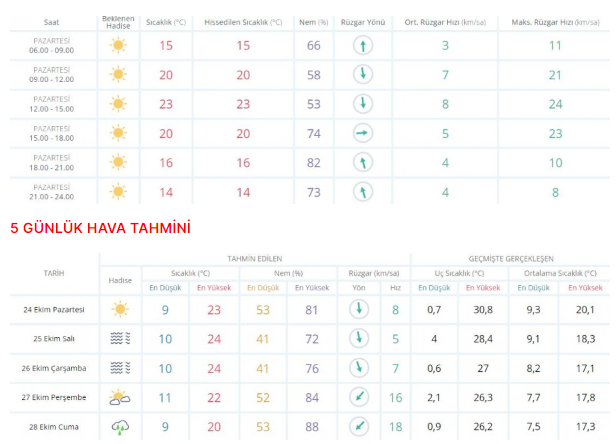Click the sun icon for 06.00-09.00
Image resolution: width=616 pixels, height=444 pixels.
pos(119,45)
